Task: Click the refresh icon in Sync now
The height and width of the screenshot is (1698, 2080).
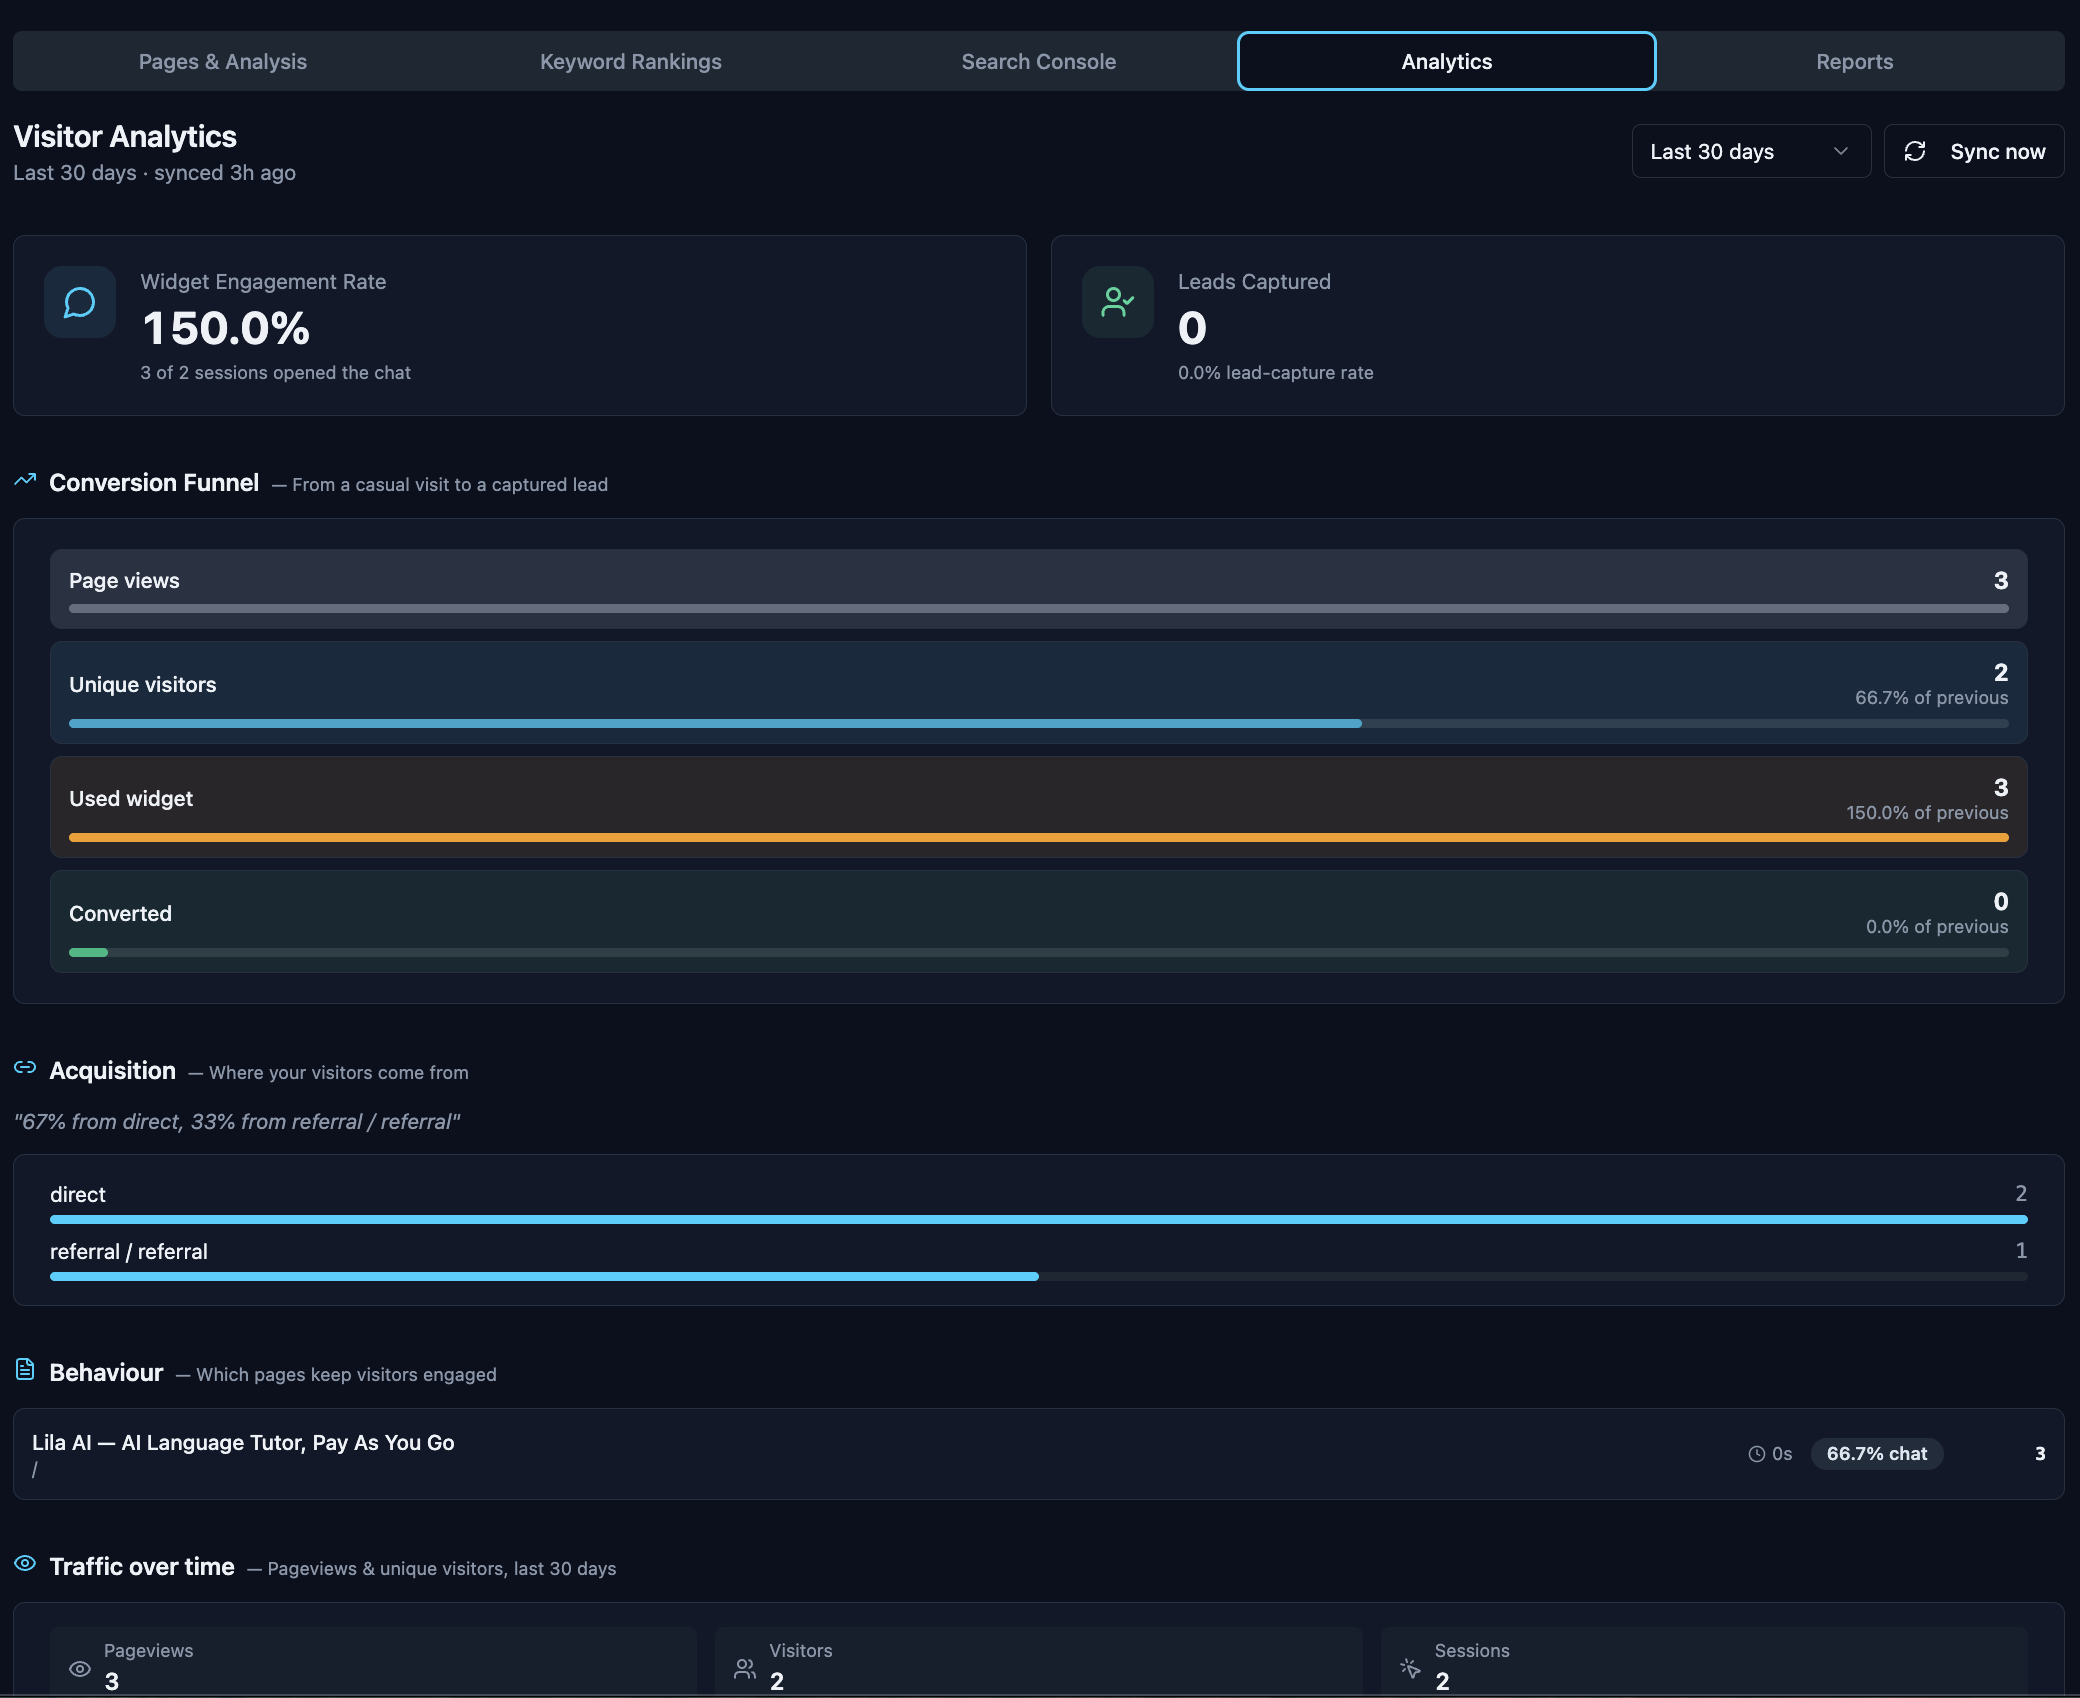Action: coord(1914,151)
